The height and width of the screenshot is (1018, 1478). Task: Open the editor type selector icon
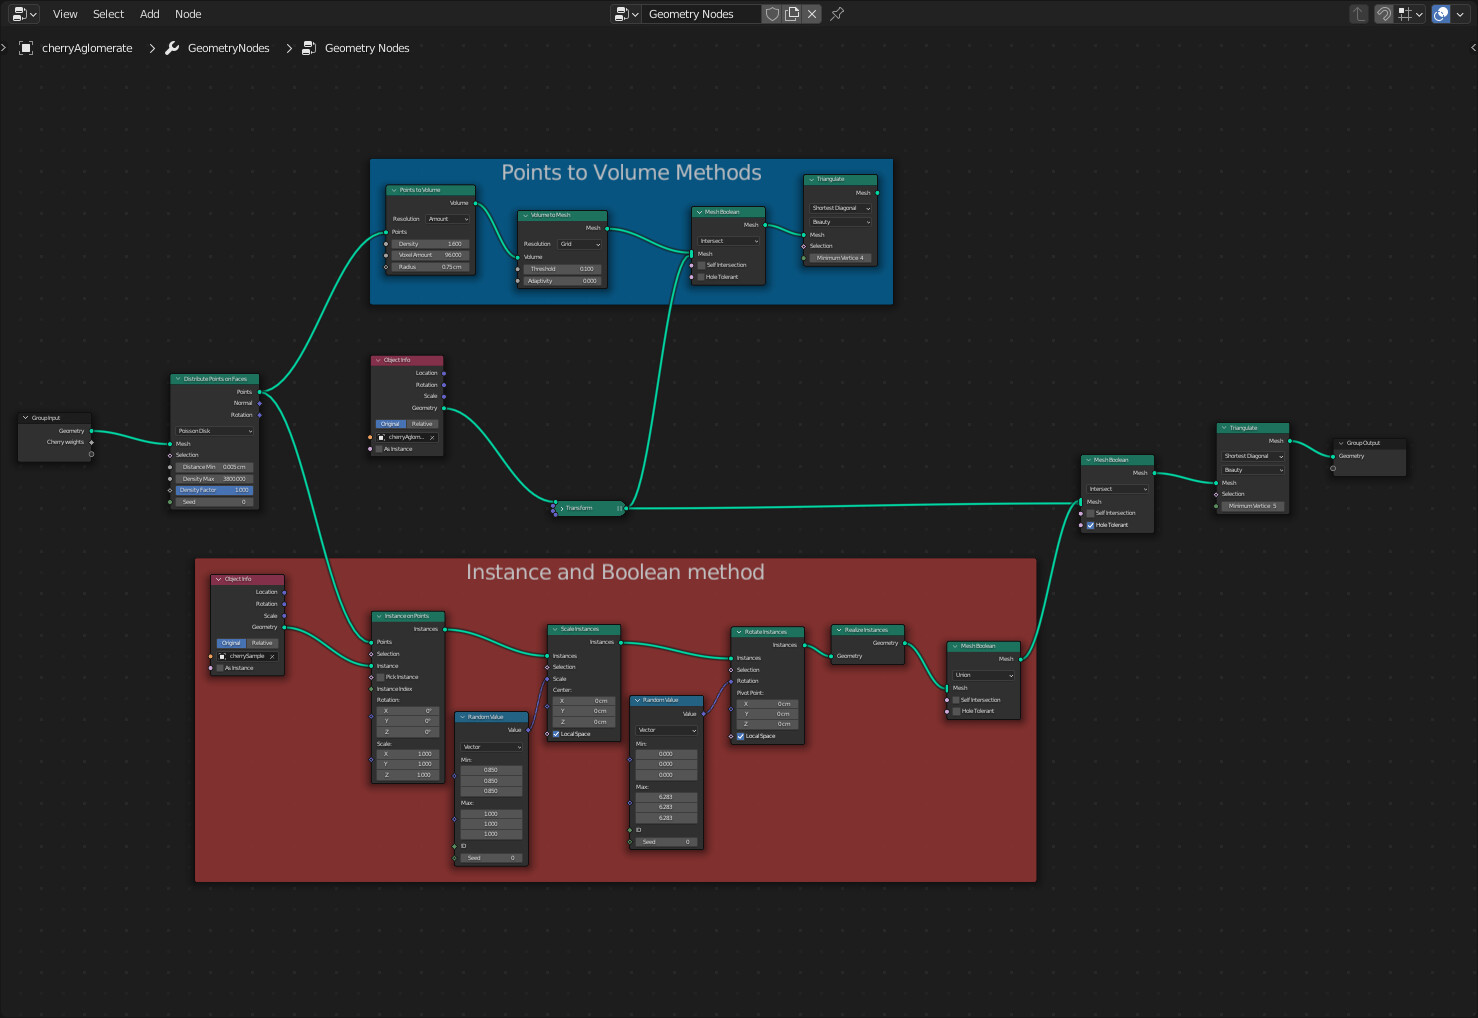click(x=24, y=14)
